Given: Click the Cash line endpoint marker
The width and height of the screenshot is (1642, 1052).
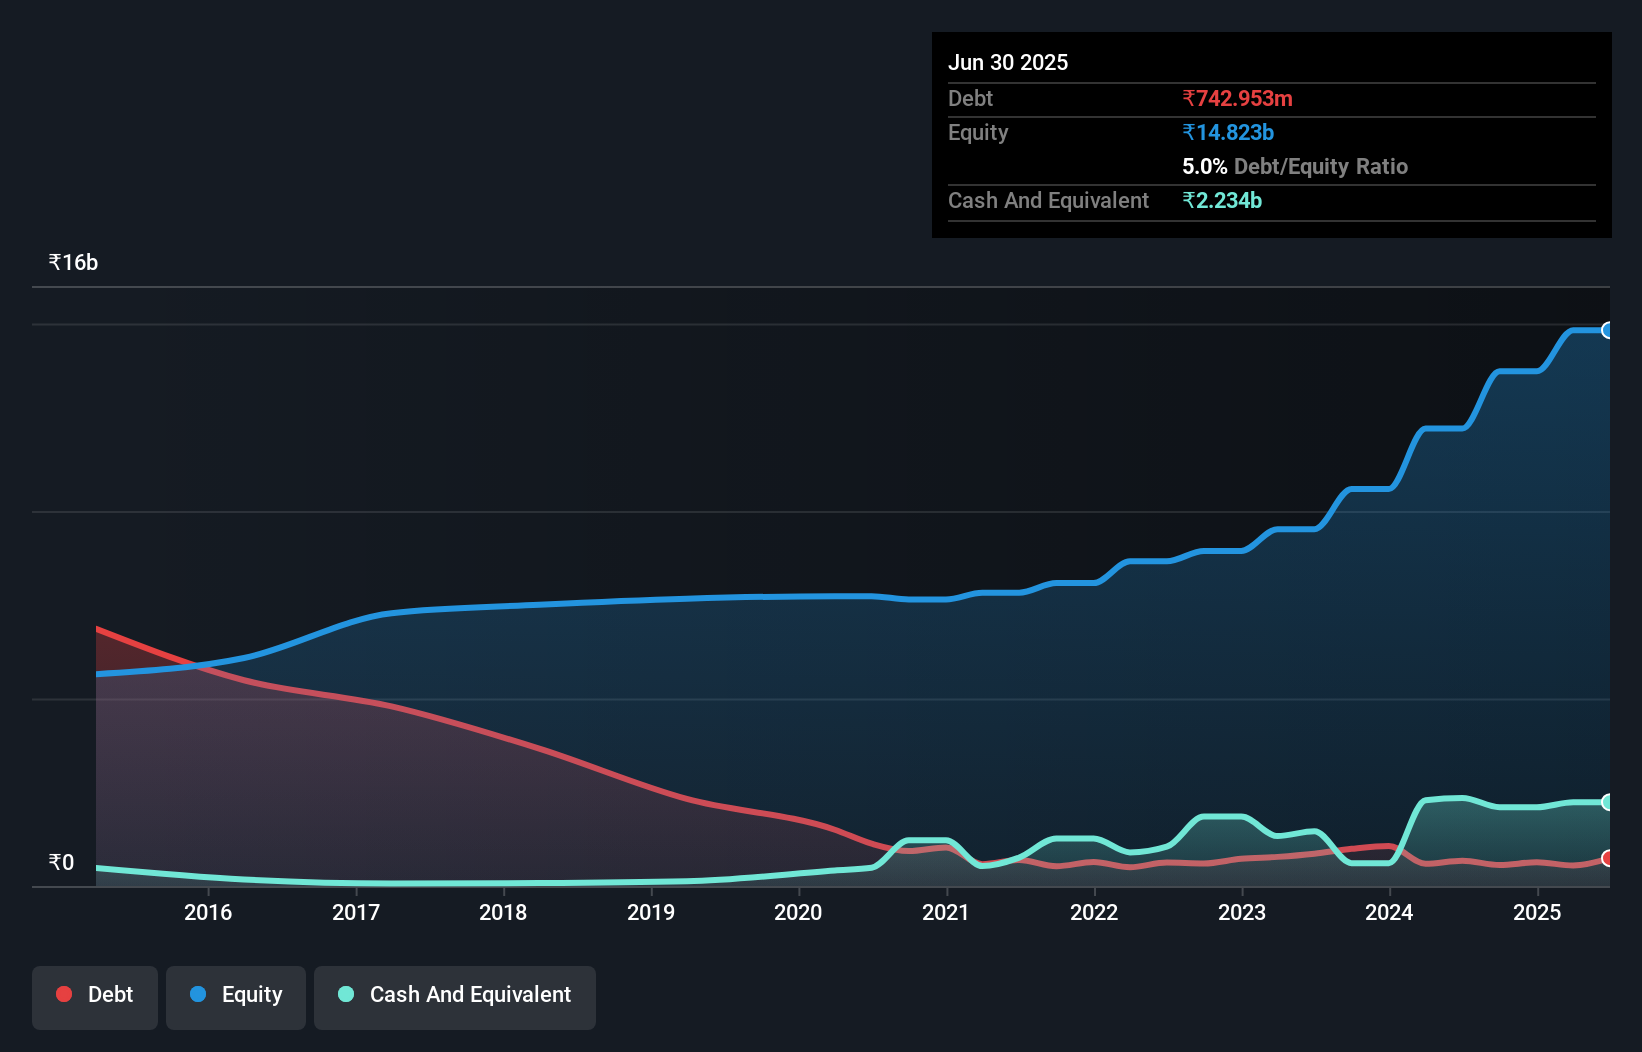Looking at the screenshot, I should pos(1606,801).
